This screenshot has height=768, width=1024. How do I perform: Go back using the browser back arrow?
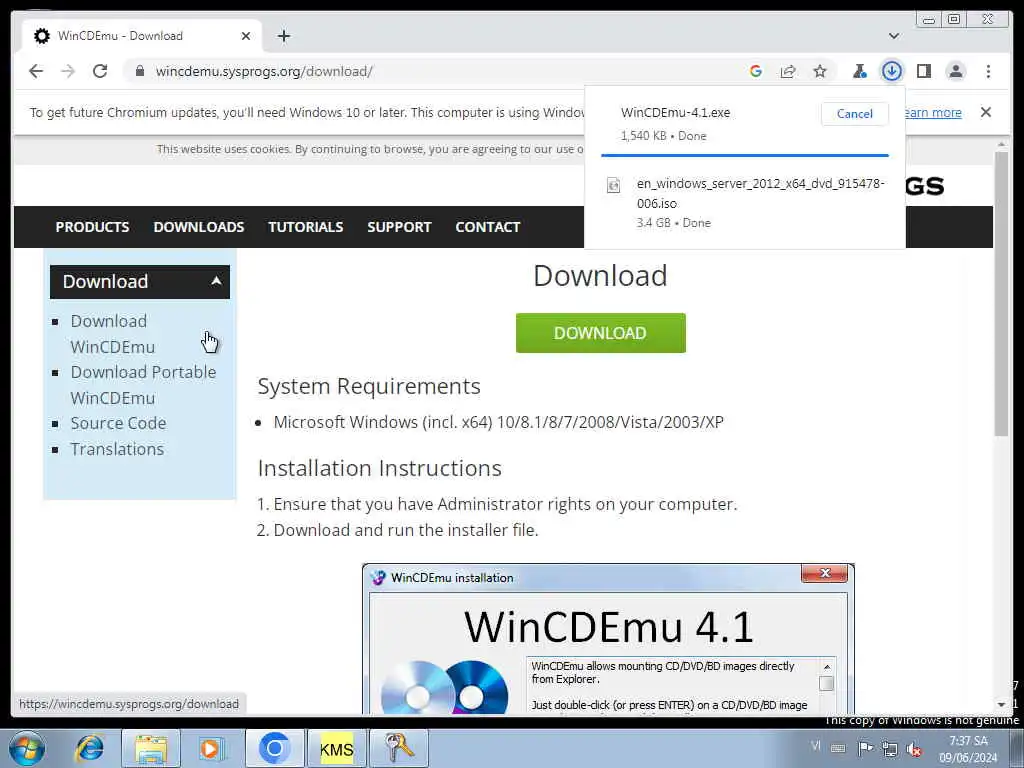point(36,71)
